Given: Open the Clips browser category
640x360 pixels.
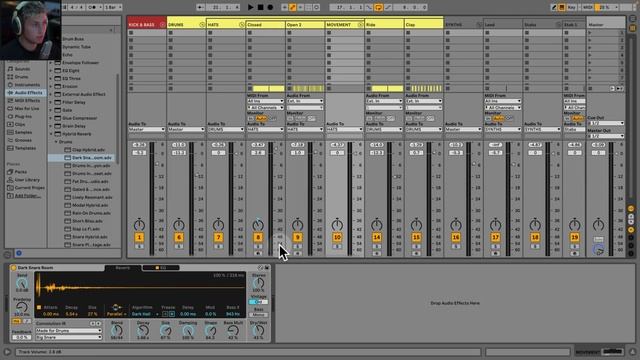Looking at the screenshot, I should (x=20, y=124).
